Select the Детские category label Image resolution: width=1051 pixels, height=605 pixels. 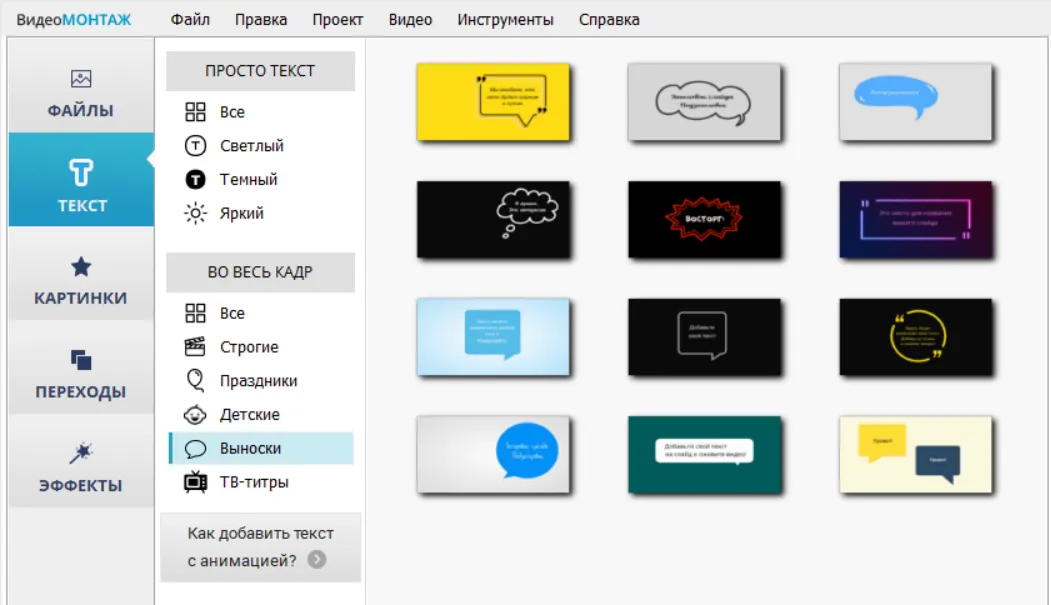point(249,415)
